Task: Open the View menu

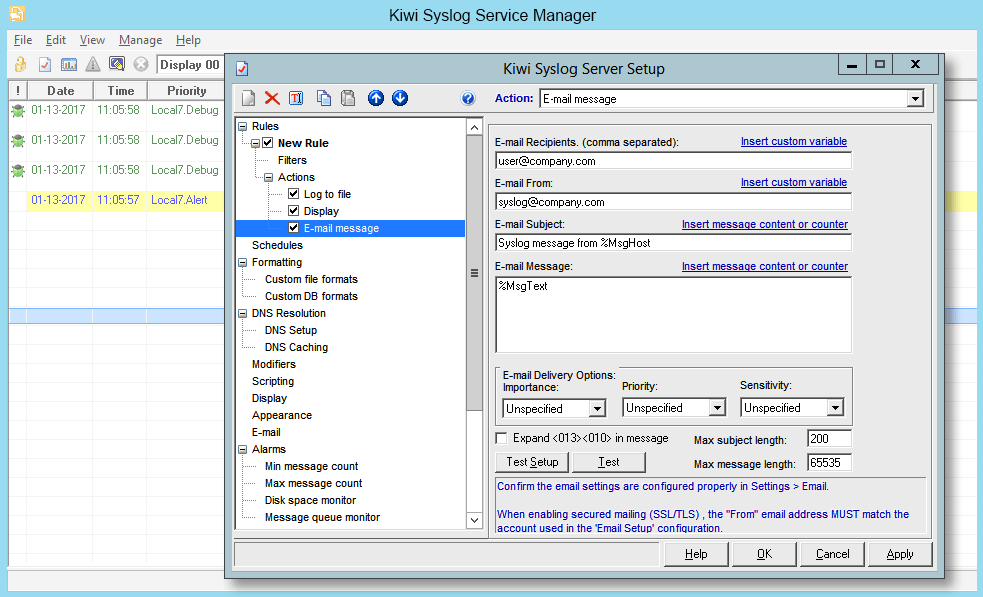Action: [92, 40]
